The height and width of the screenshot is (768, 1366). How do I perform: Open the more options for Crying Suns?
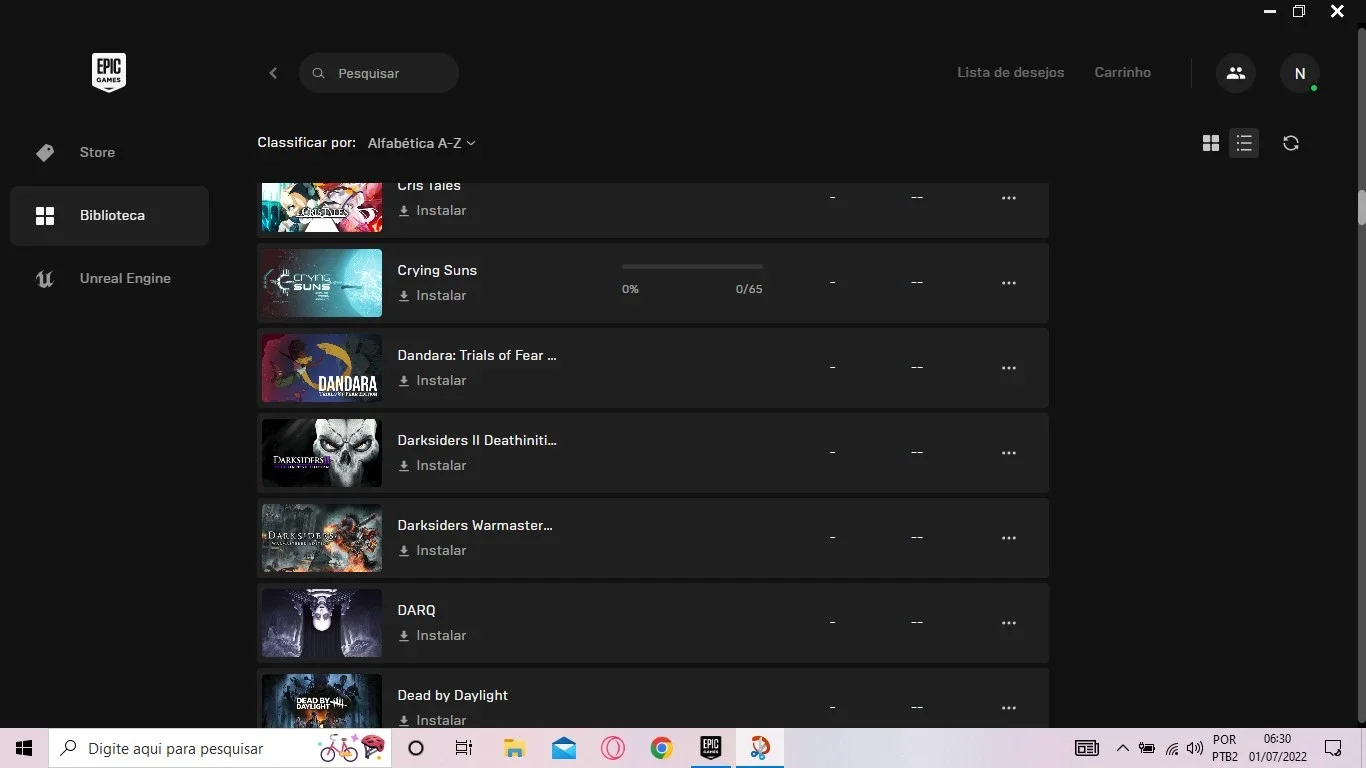[1009, 283]
